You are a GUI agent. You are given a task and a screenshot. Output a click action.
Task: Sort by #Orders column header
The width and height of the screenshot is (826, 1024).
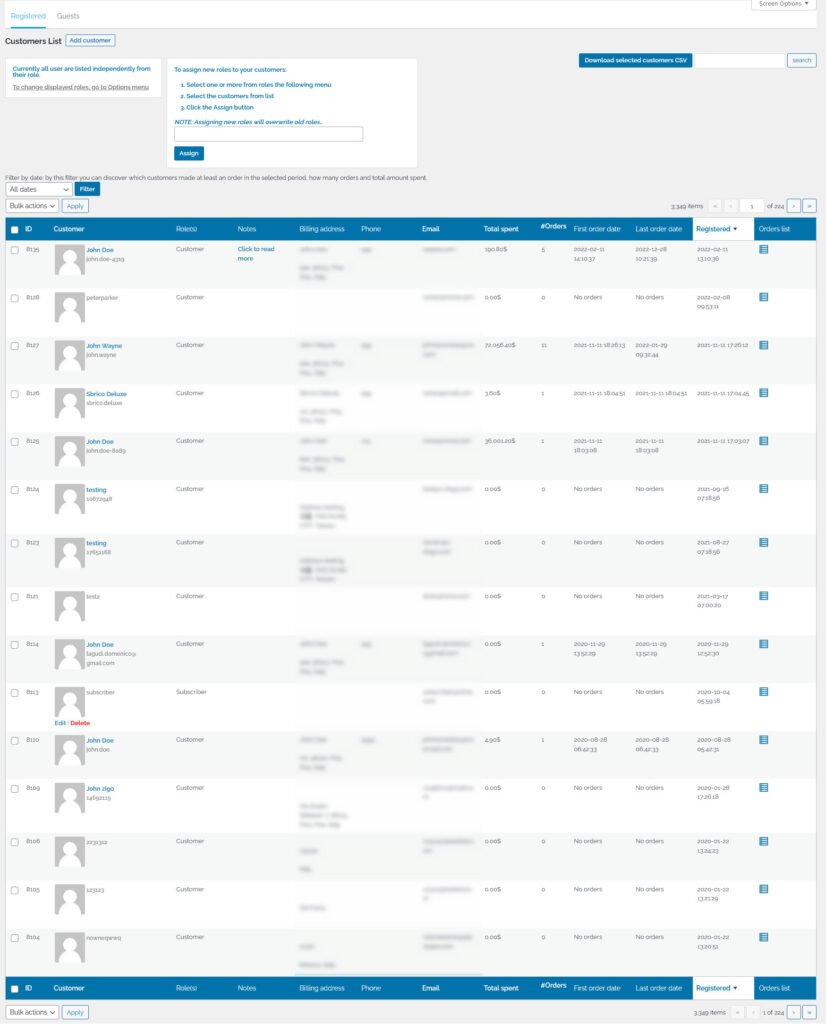pyautogui.click(x=553, y=226)
